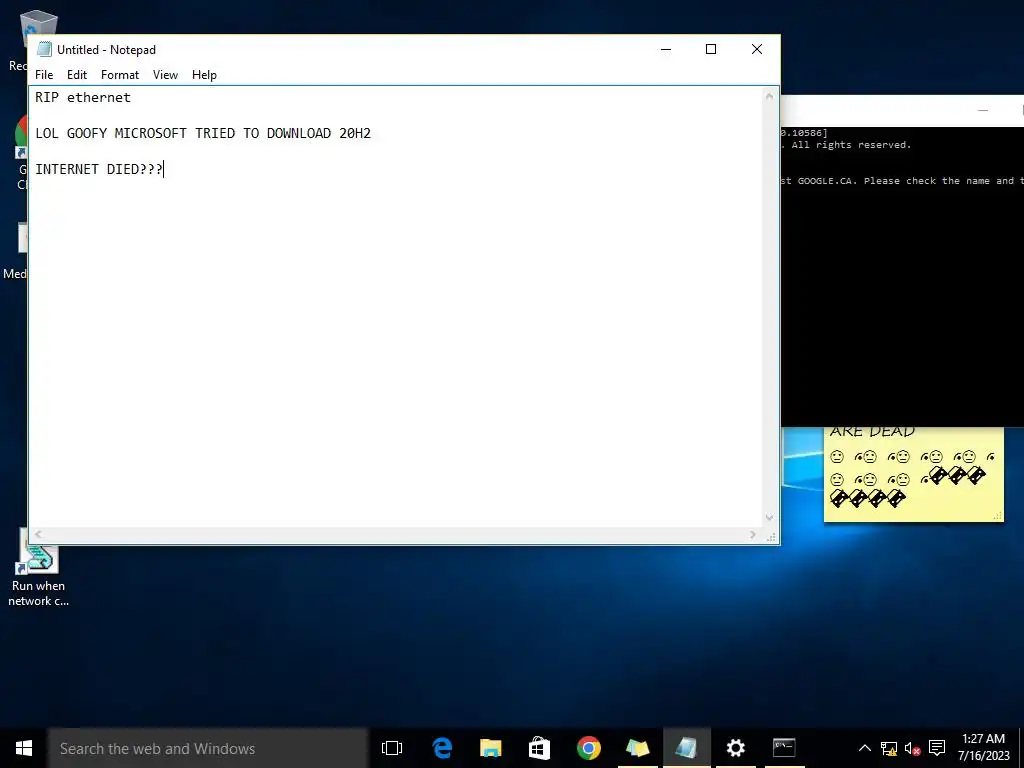Show hidden system tray icons
The width and height of the screenshot is (1024, 768).
(x=864, y=748)
